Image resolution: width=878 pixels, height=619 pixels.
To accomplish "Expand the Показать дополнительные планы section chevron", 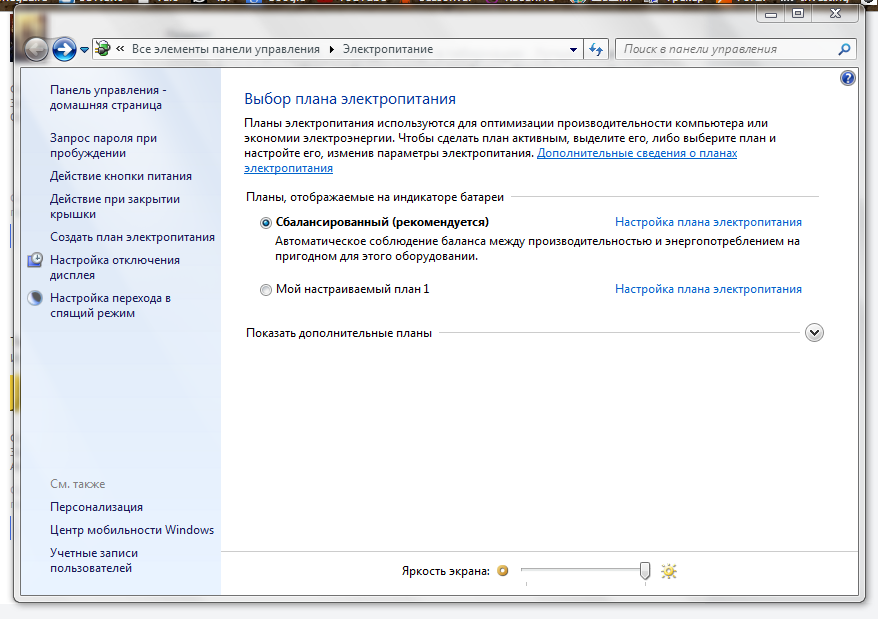I will coord(814,333).
